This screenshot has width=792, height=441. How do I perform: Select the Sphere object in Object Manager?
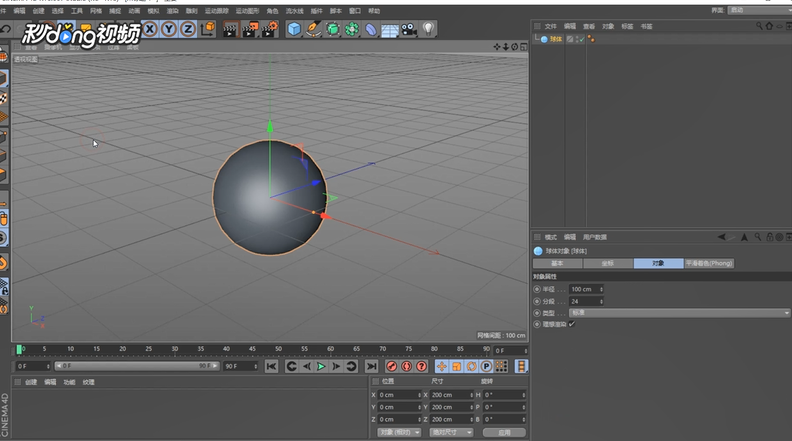(556, 39)
